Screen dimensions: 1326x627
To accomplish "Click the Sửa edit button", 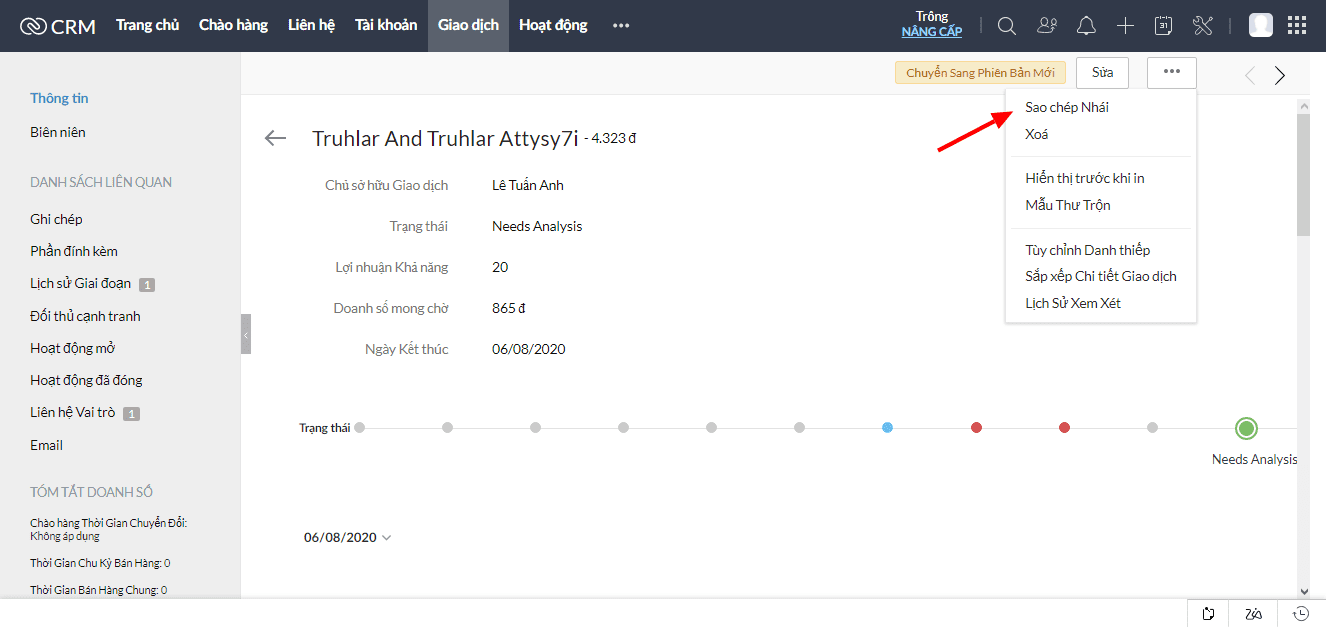I will point(1102,72).
